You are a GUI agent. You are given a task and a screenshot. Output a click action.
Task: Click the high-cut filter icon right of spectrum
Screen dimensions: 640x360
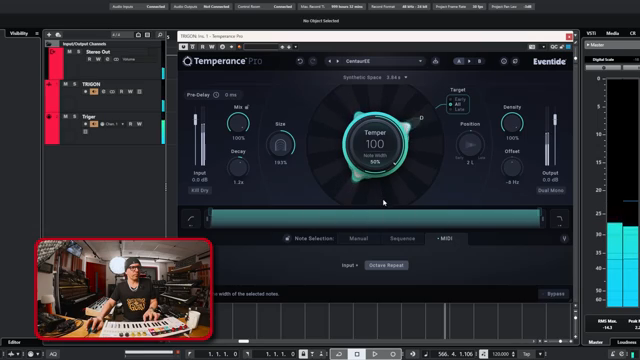[560, 220]
